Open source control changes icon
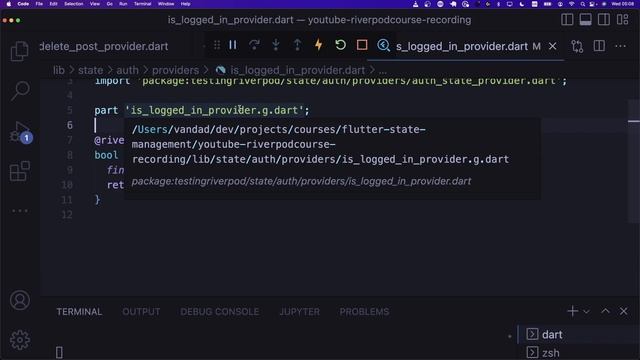This screenshot has height=360, width=640. [577, 46]
